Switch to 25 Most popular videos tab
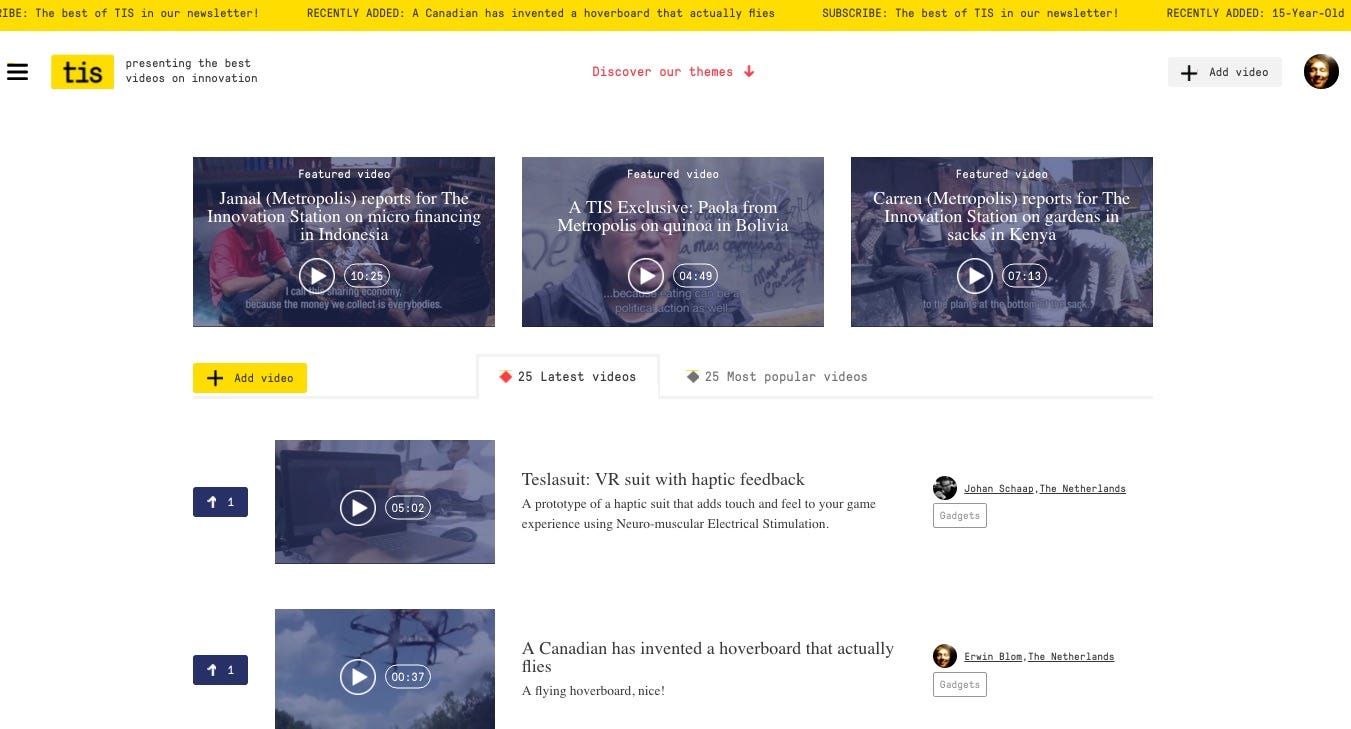The height and width of the screenshot is (729, 1351). tap(777, 377)
